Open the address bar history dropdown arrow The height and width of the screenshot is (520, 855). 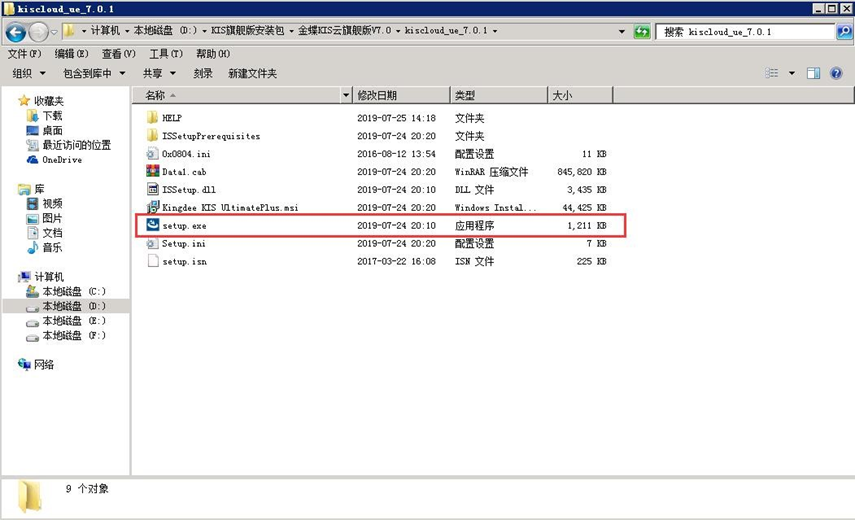[622, 32]
